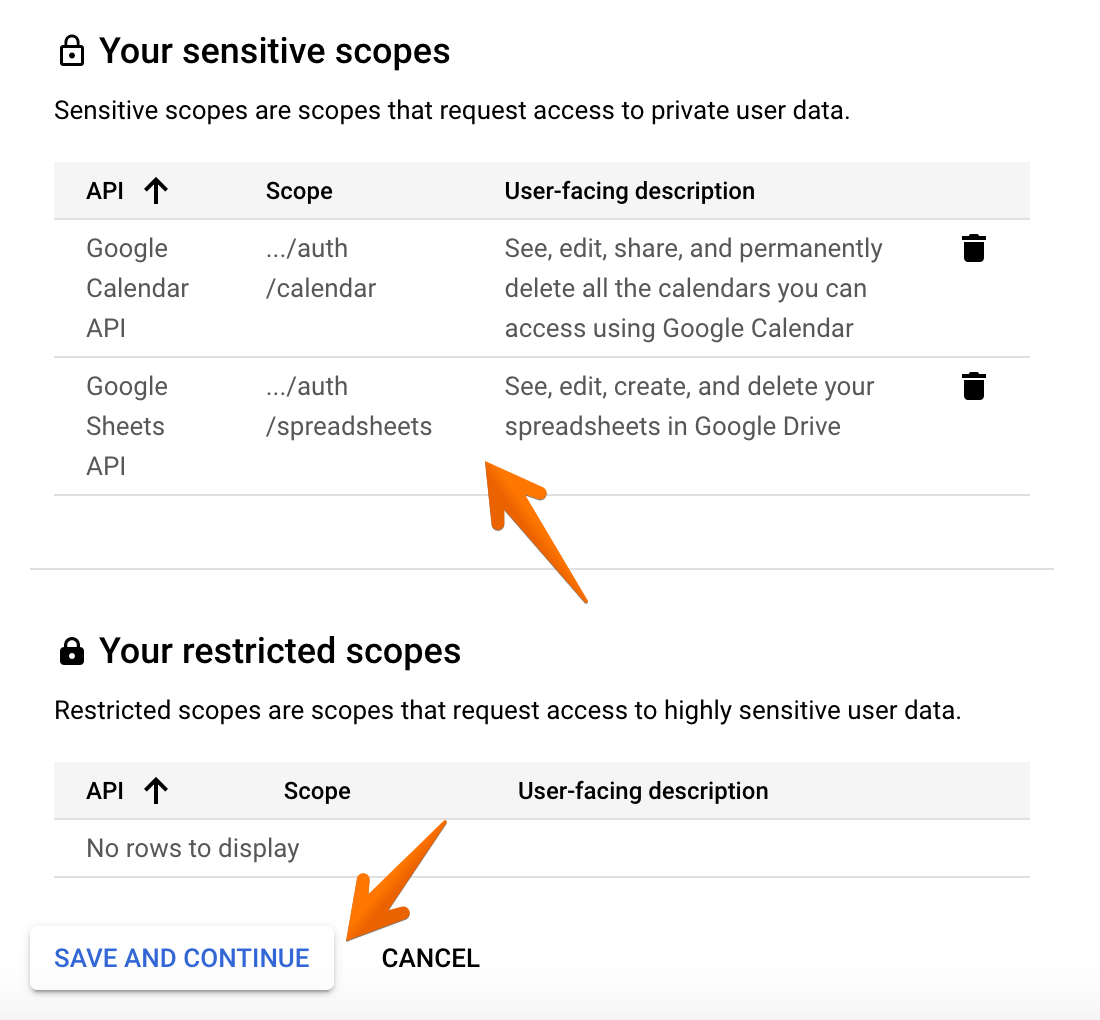Click the .../auth/spreadsheets scope cell
The image size is (1100, 1020).
click(x=348, y=406)
